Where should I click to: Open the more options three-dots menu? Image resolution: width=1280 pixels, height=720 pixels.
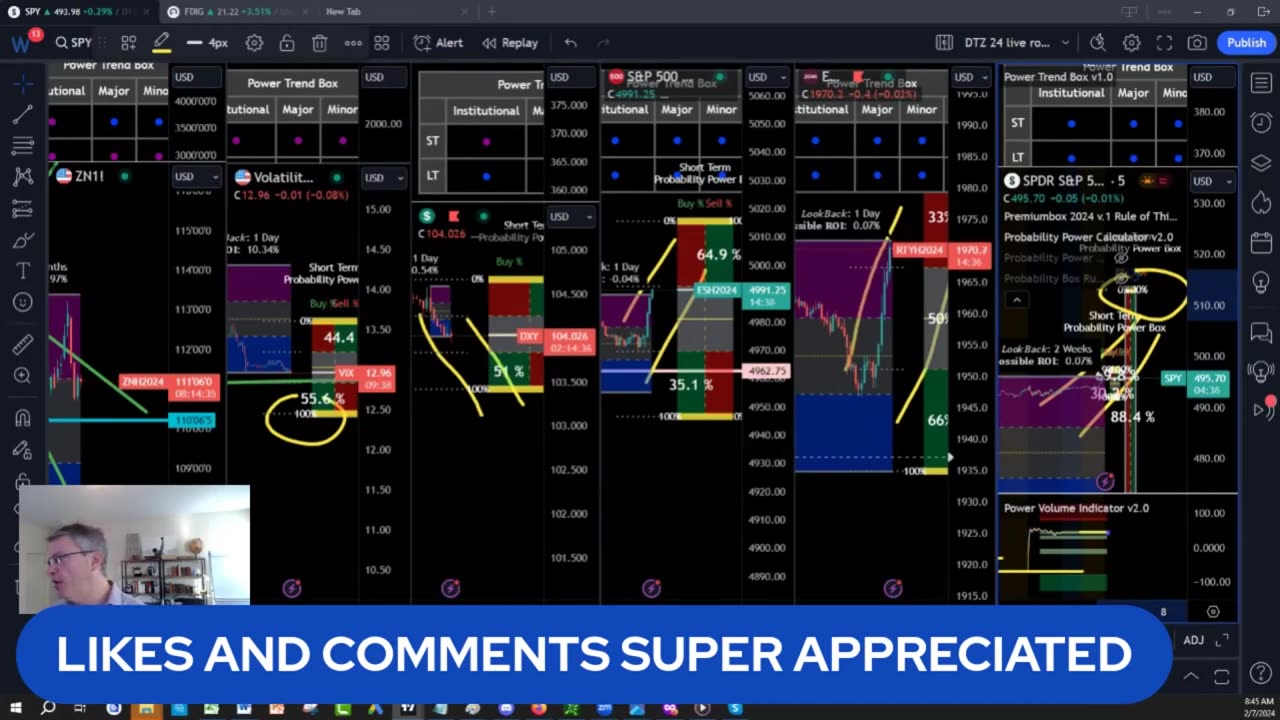point(353,43)
